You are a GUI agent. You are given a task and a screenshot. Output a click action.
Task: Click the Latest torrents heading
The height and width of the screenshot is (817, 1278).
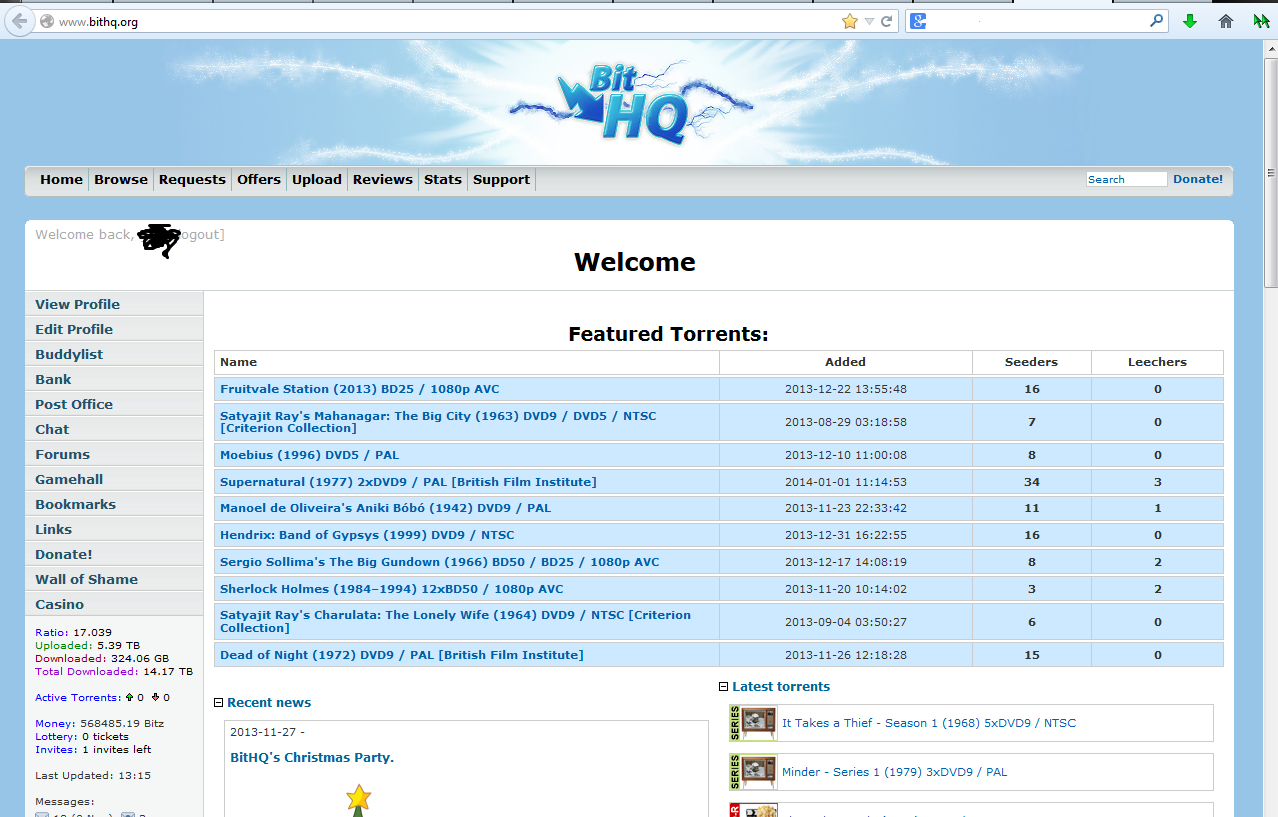tap(781, 687)
